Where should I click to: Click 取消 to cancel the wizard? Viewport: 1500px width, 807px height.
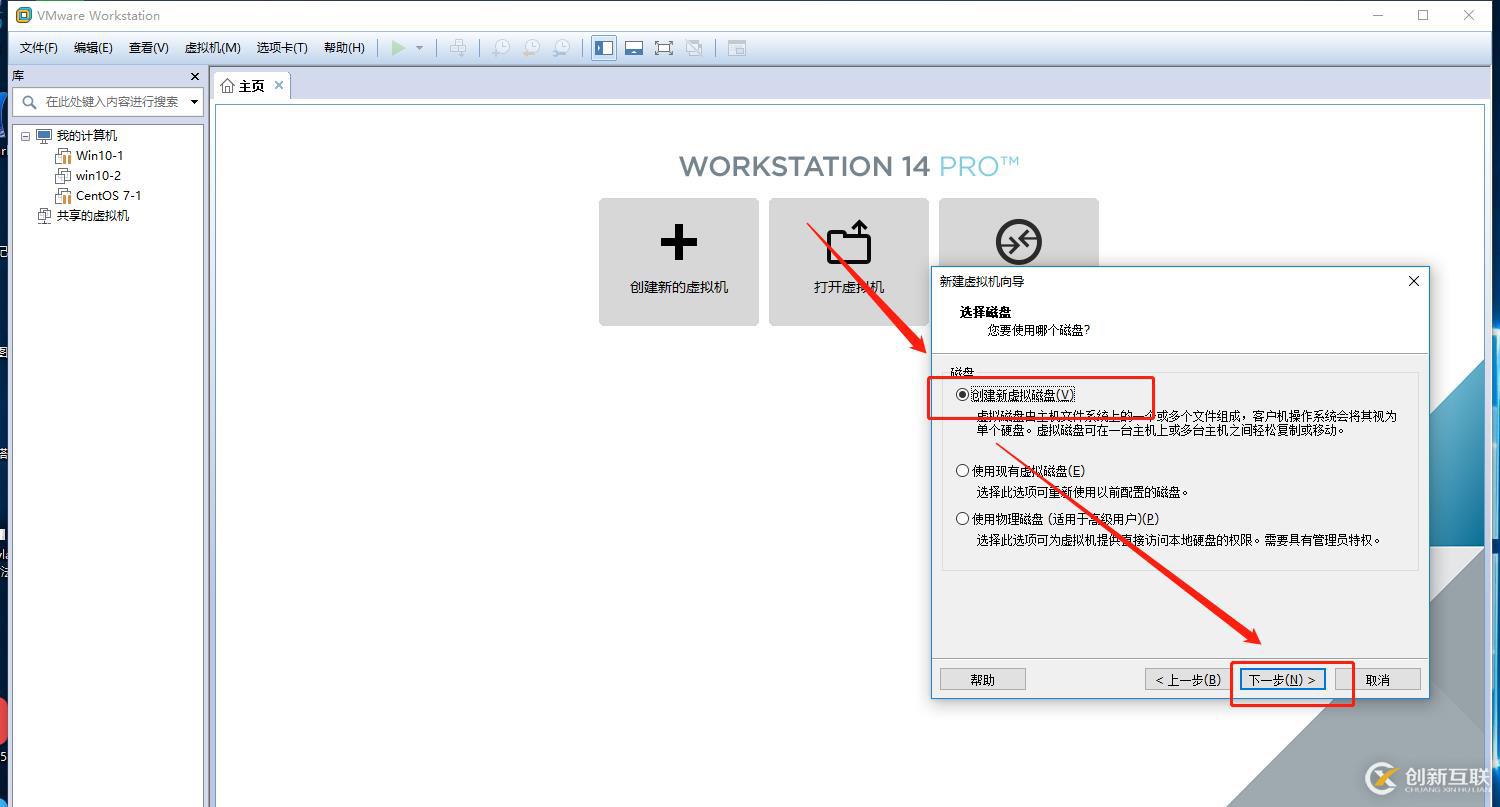pos(1378,680)
